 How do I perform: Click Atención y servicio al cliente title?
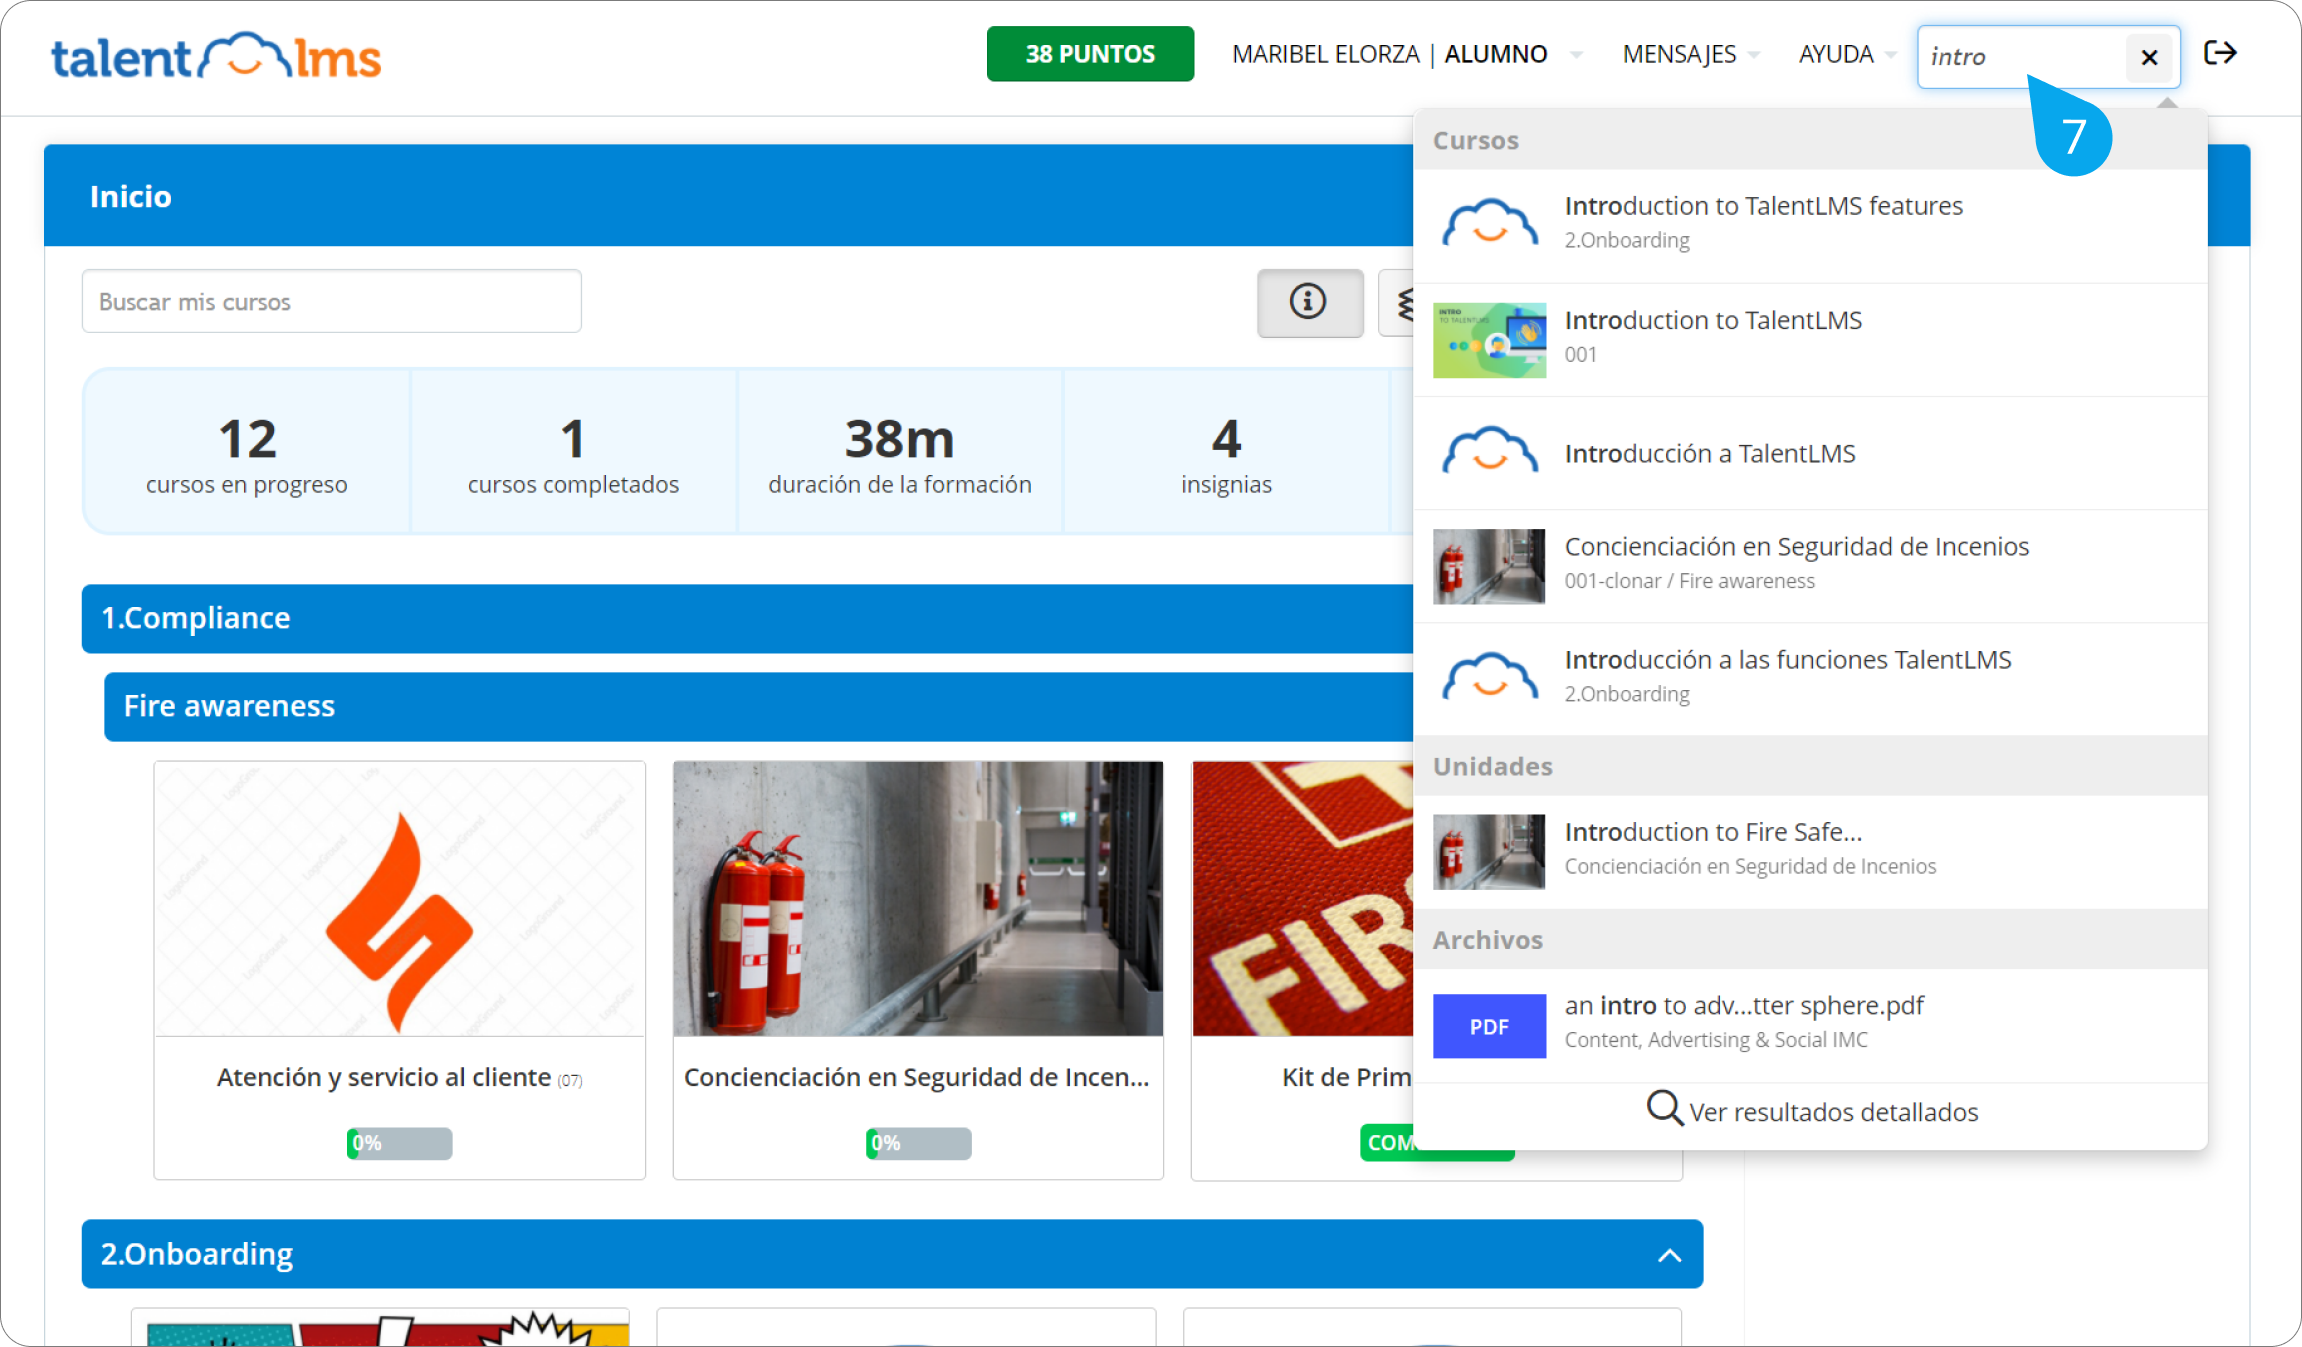coord(384,1077)
